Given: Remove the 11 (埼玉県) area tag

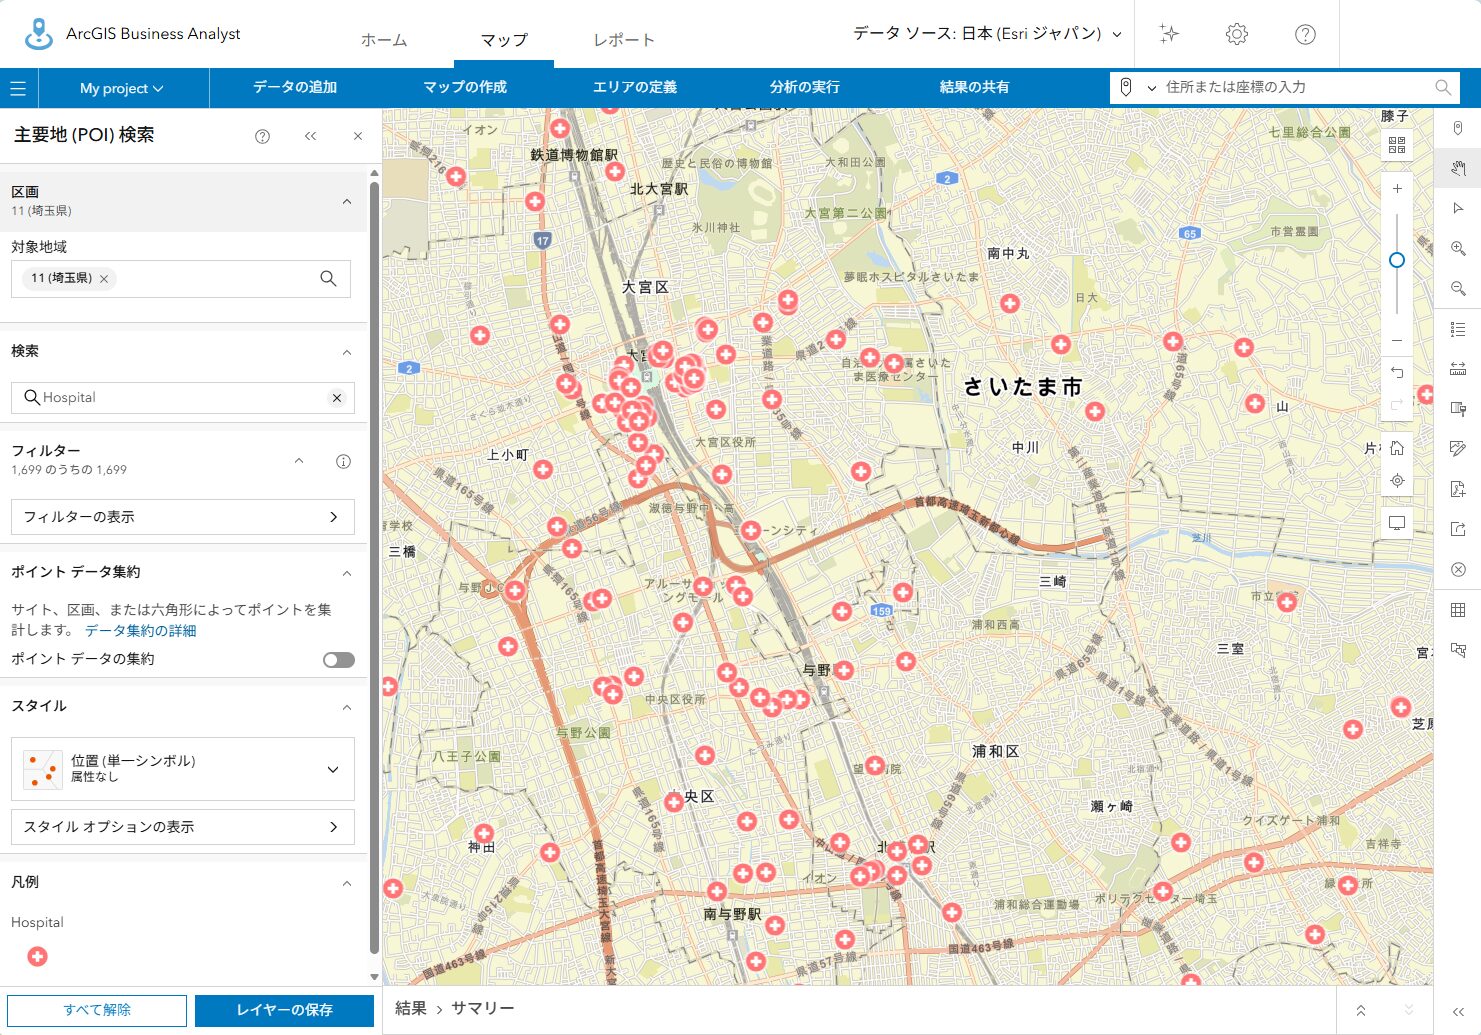Looking at the screenshot, I should [x=104, y=279].
